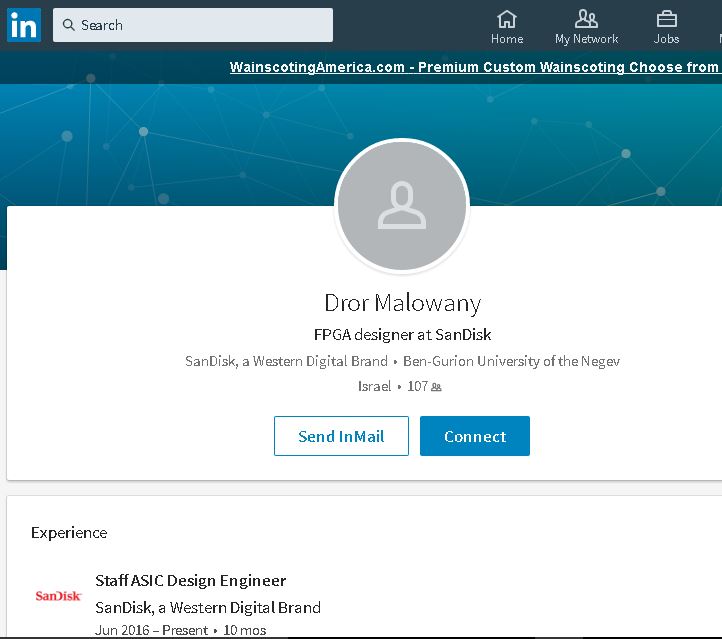722x639 pixels.
Task: Click the connections icon next to 107
Action: click(x=436, y=386)
